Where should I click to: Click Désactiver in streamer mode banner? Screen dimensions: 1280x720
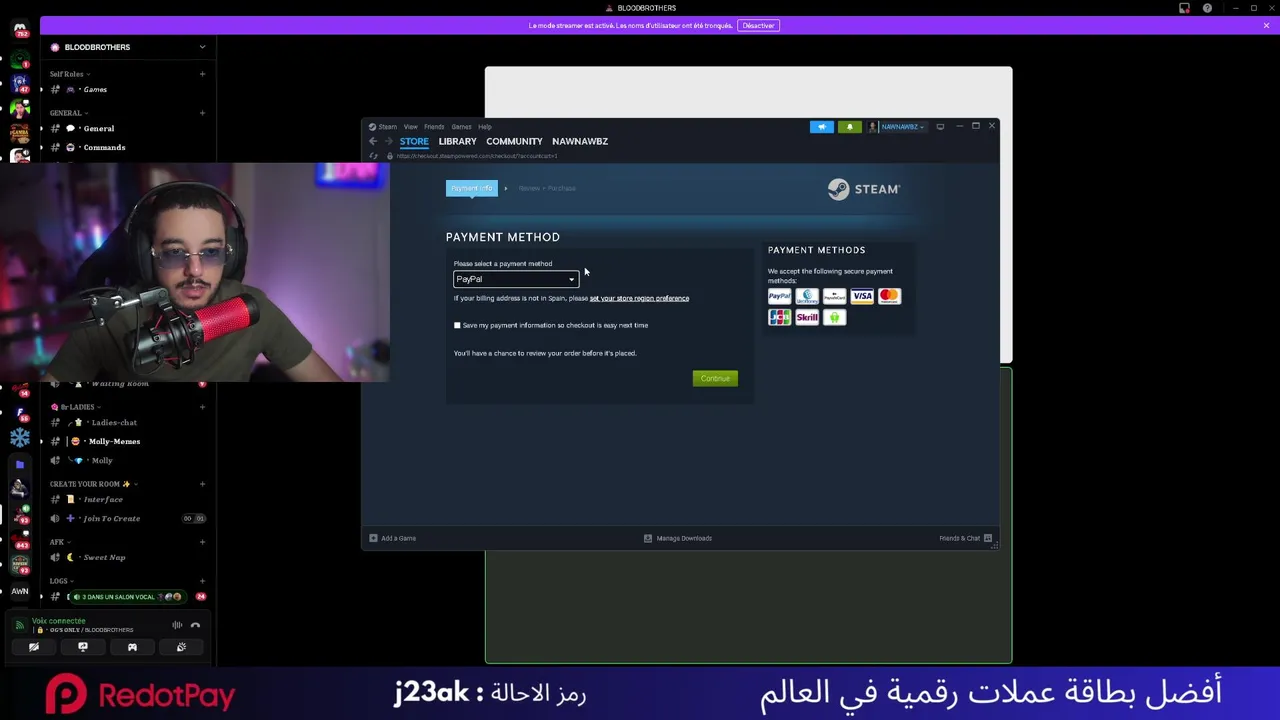tap(758, 25)
